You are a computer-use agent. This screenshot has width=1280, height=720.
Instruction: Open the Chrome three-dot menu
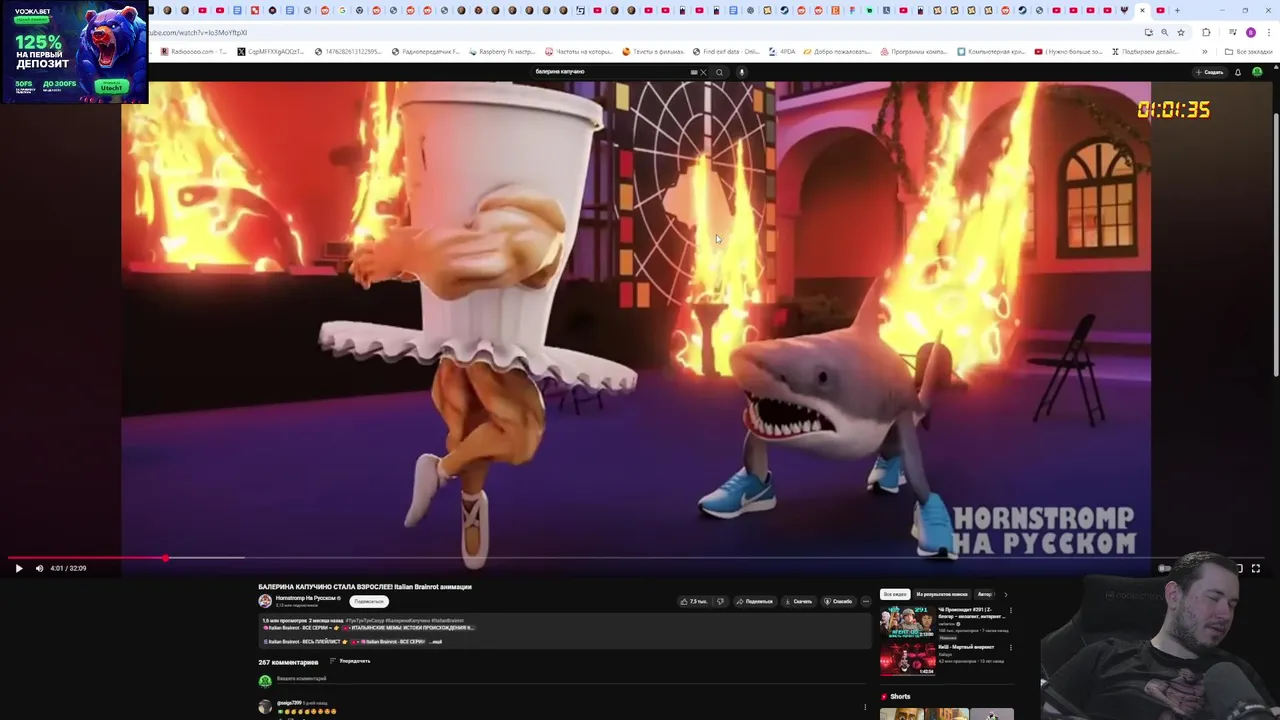click(x=1267, y=32)
